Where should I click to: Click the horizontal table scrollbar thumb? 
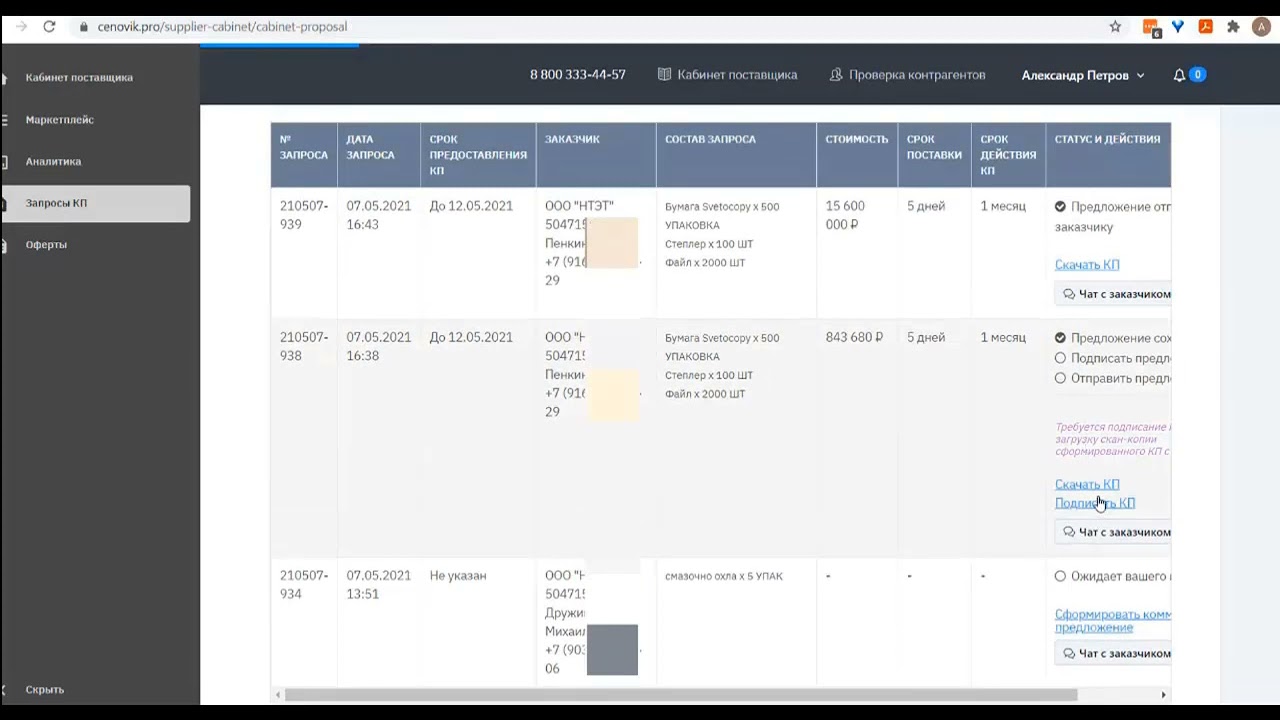point(681,695)
